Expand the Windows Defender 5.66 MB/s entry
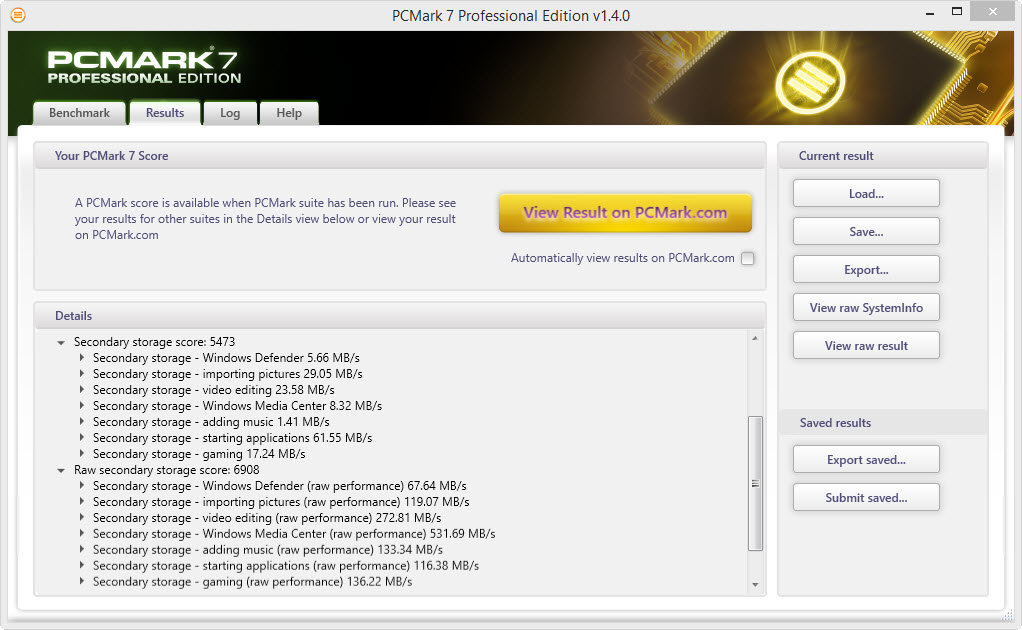1022x630 pixels. pyautogui.click(x=81, y=358)
